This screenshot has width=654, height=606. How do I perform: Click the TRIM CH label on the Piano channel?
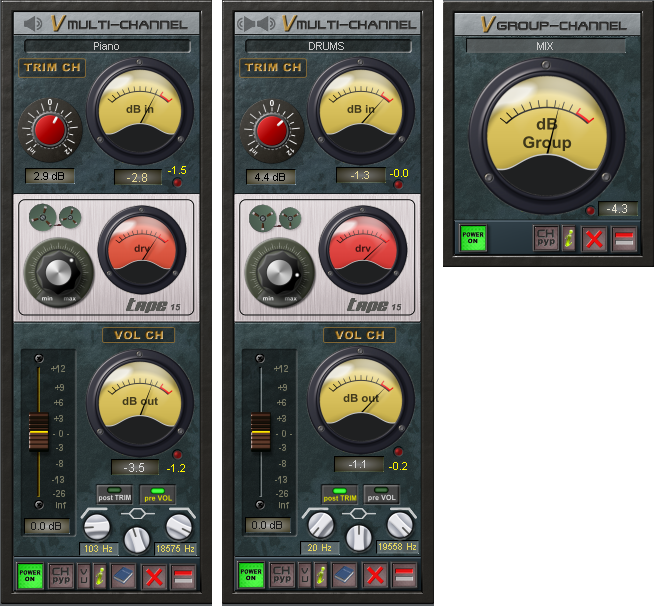click(x=51, y=68)
